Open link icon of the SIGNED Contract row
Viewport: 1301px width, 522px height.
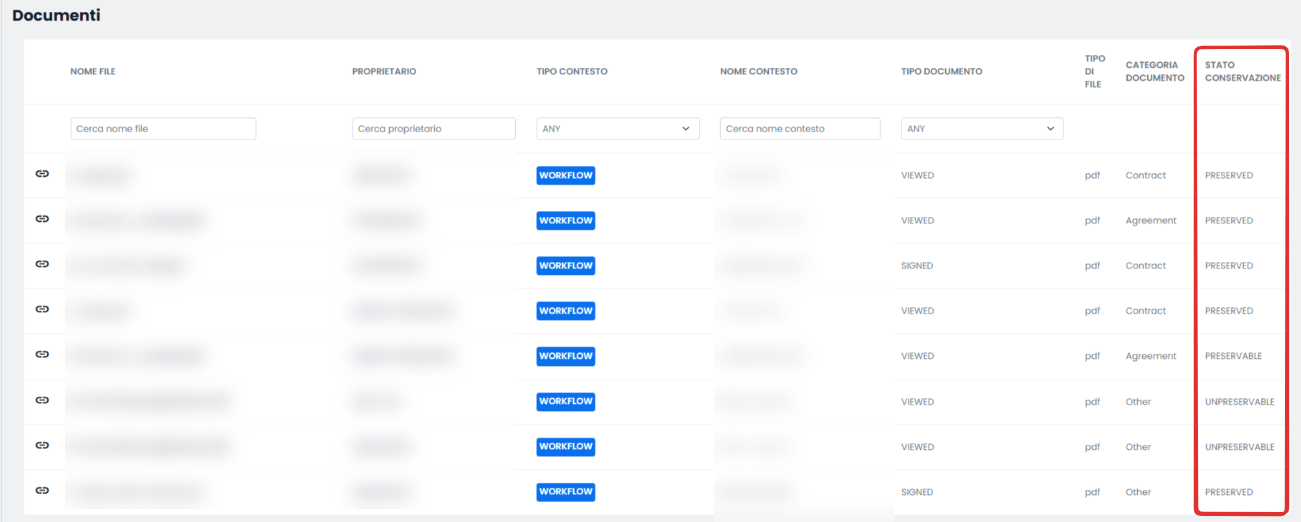pyautogui.click(x=42, y=264)
